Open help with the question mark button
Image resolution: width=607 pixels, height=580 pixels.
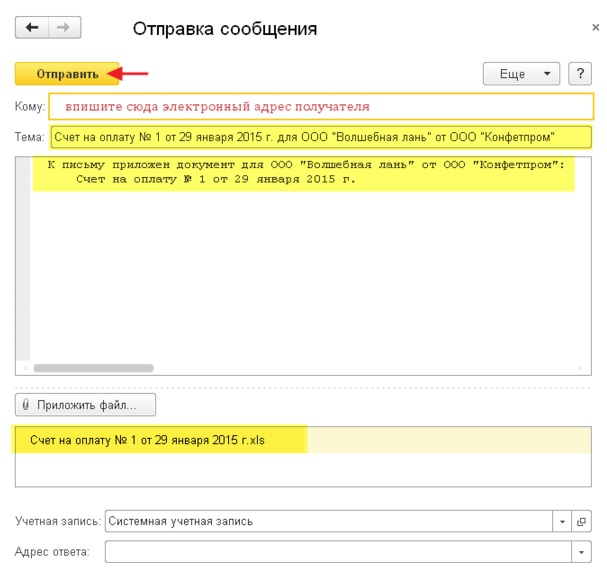[580, 74]
